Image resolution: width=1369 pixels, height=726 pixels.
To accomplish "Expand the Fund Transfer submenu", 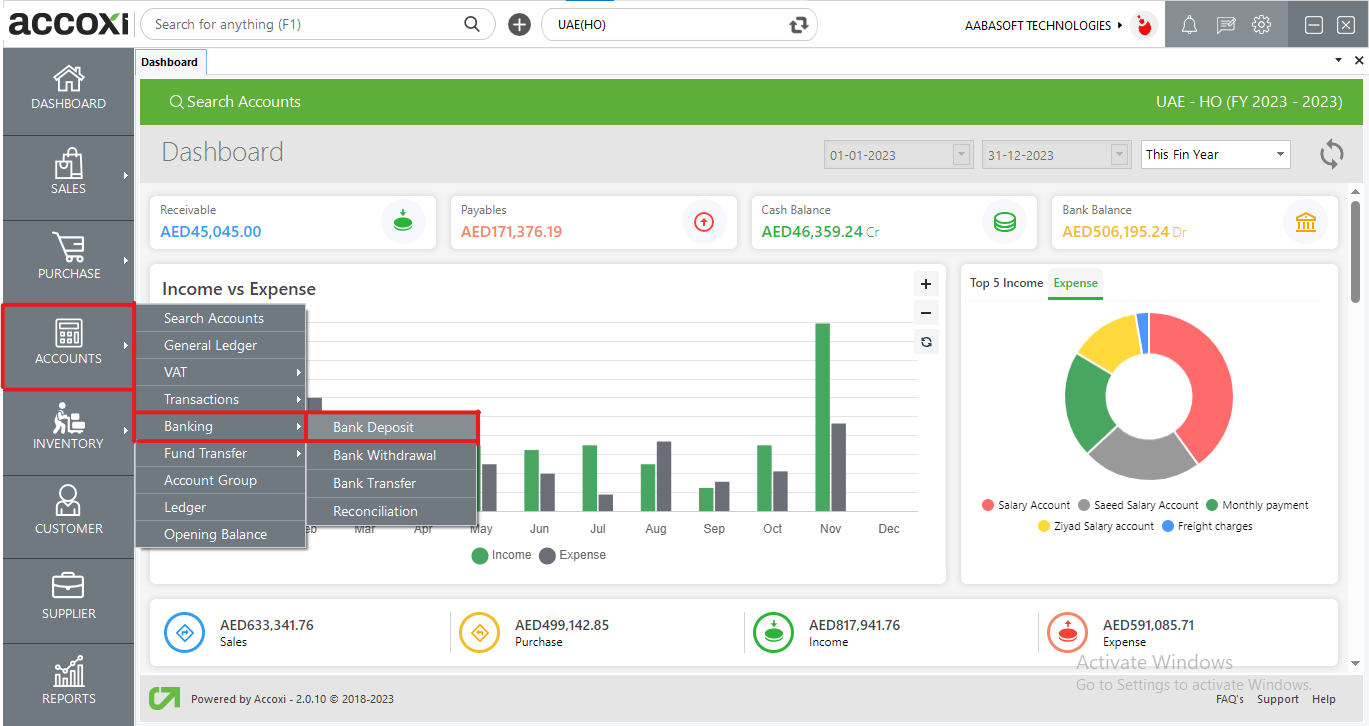I will (220, 453).
